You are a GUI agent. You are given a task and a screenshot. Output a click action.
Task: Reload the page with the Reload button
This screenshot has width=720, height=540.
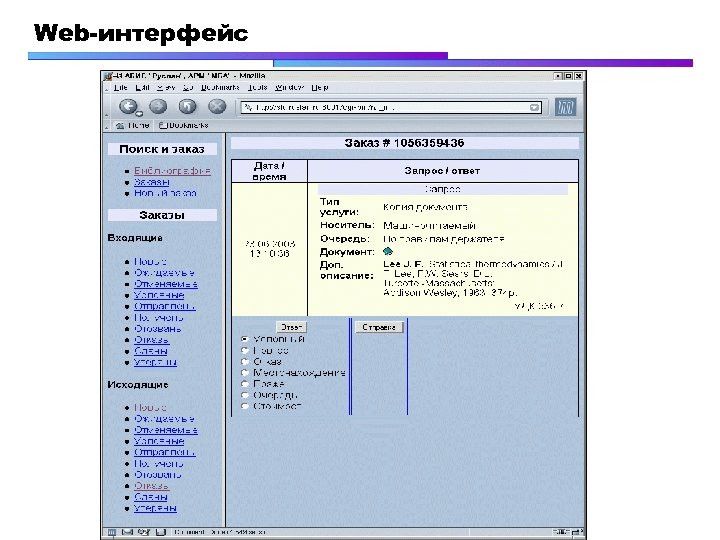tap(187, 107)
